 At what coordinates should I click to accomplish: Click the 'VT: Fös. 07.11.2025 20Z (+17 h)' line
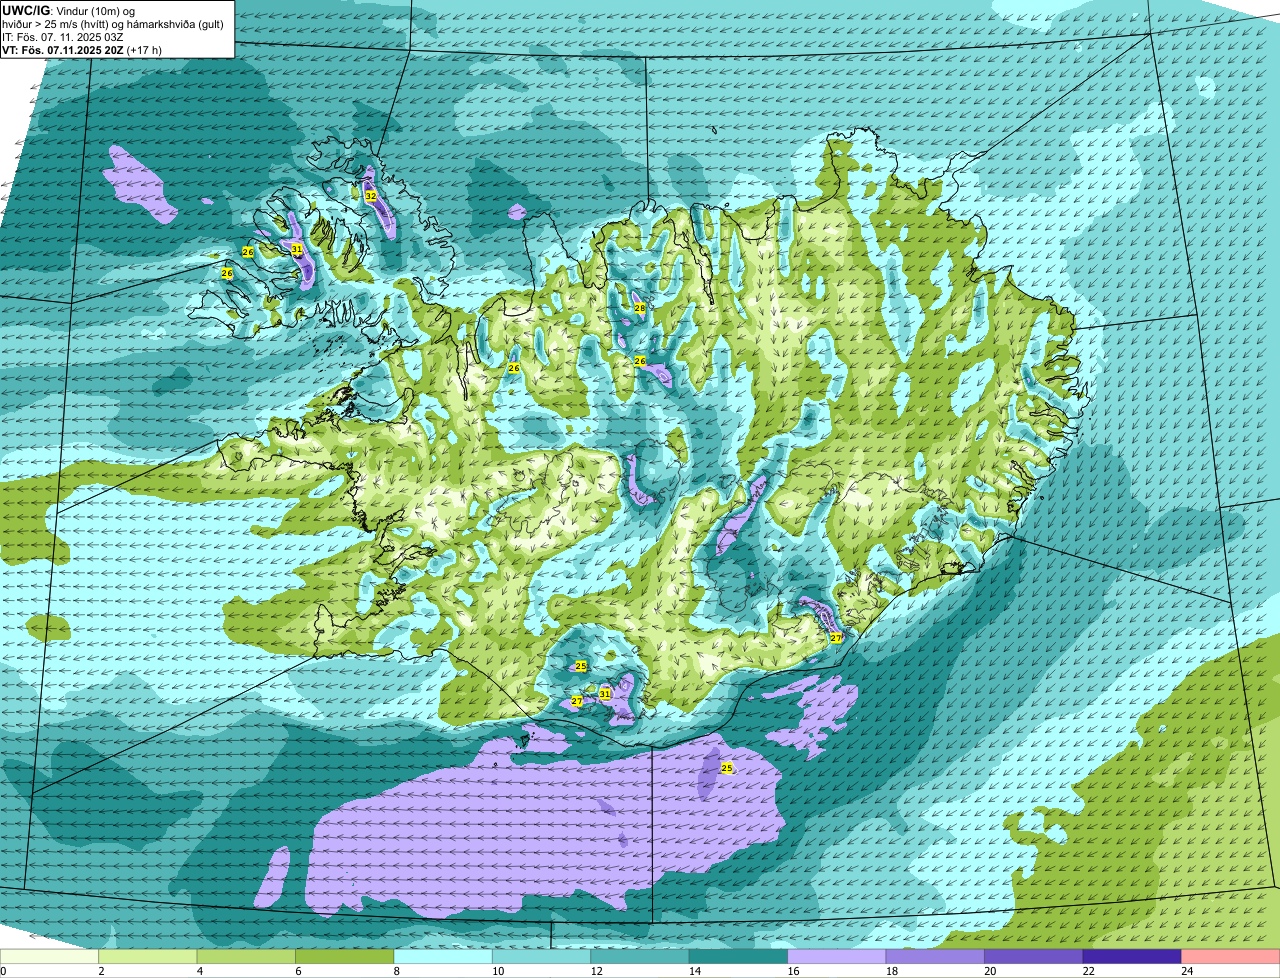click(x=82, y=49)
